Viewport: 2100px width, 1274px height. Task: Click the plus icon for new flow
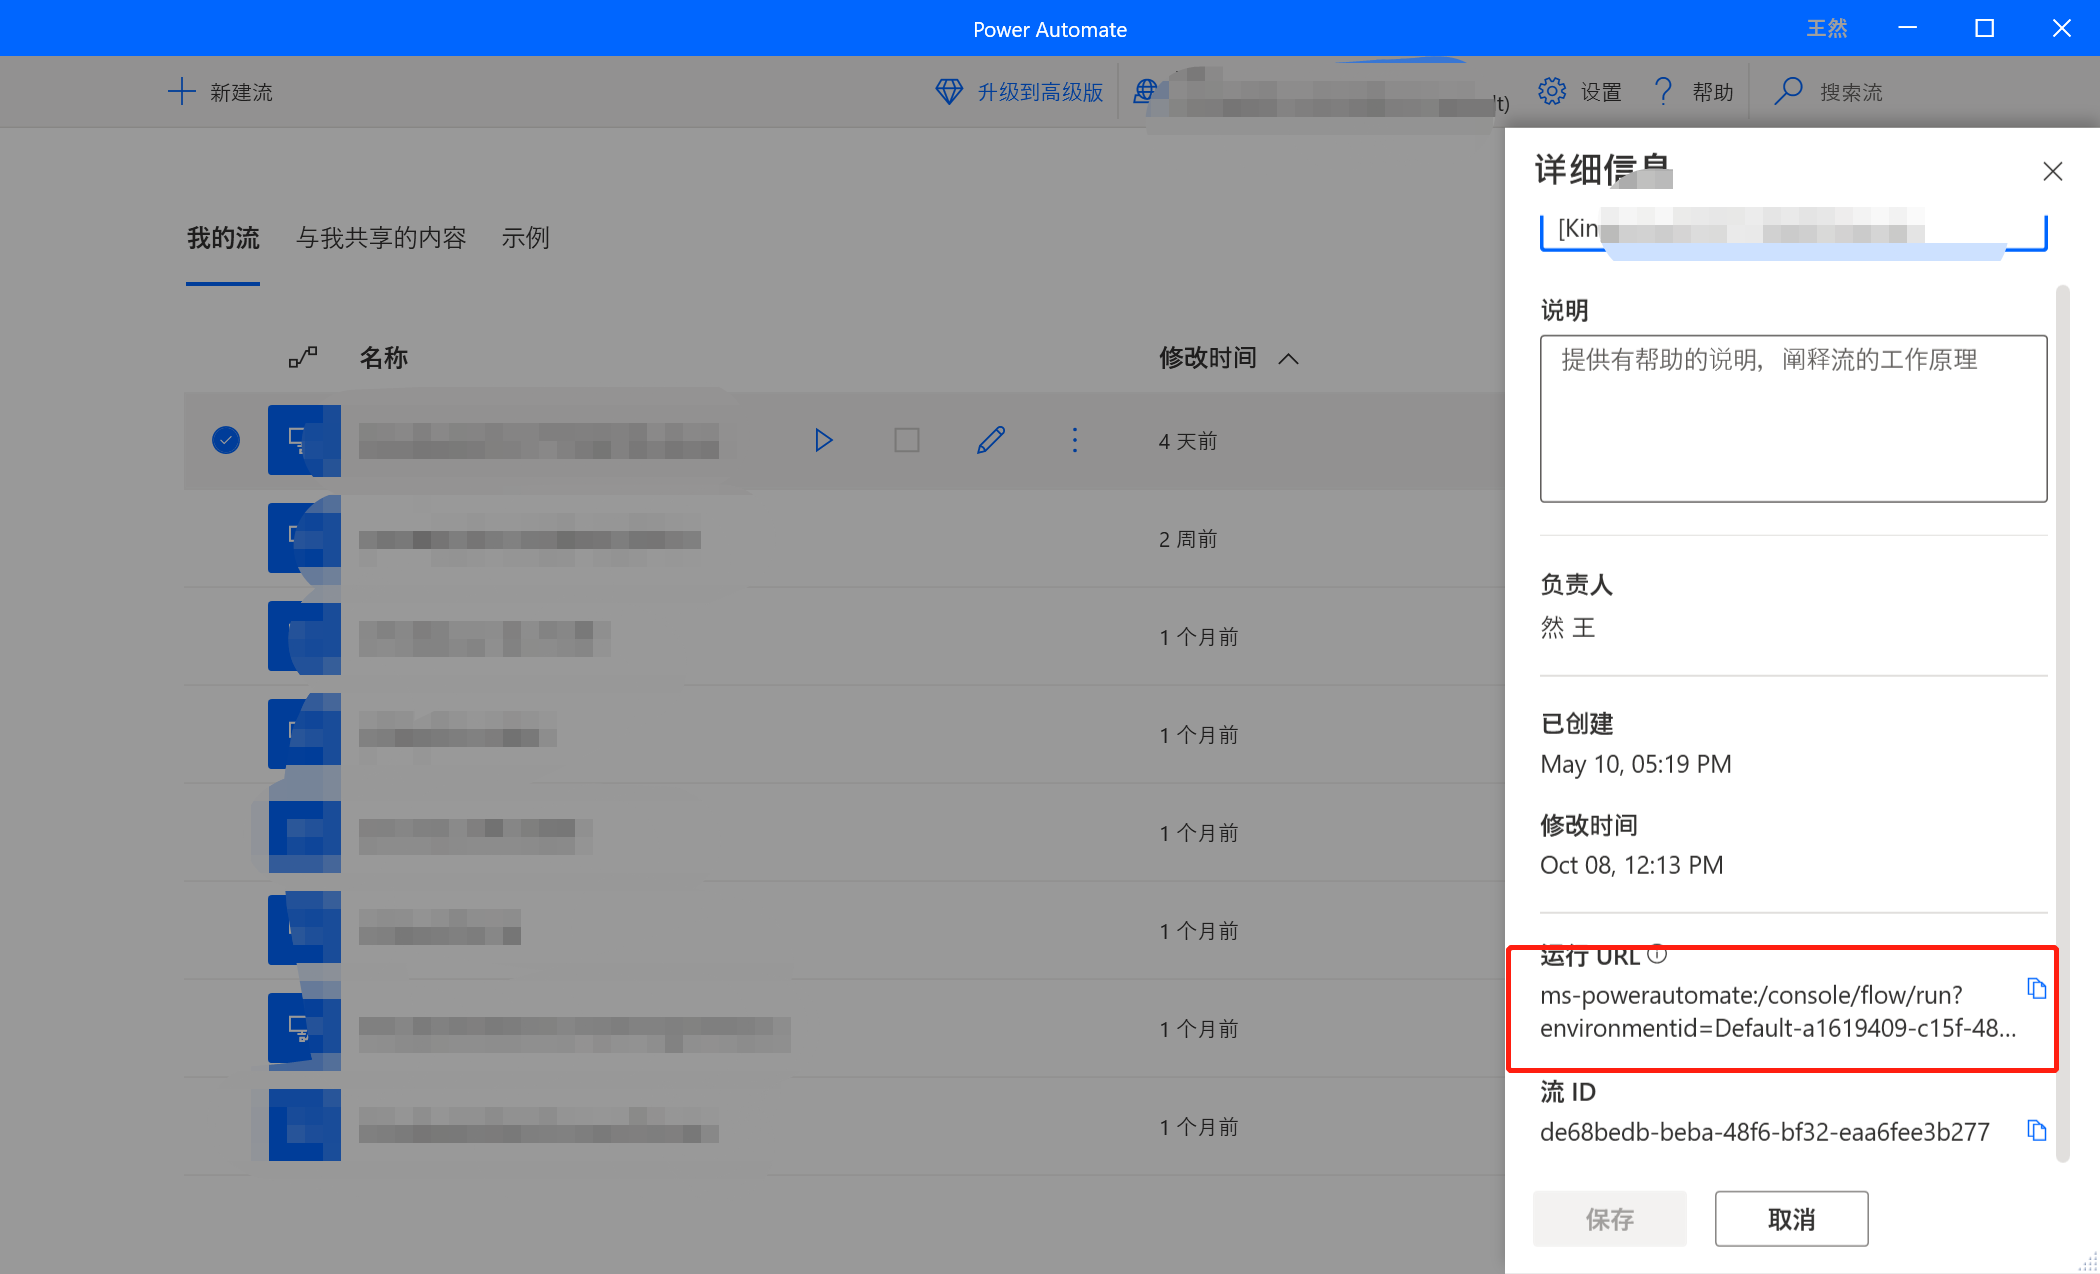coord(181,92)
